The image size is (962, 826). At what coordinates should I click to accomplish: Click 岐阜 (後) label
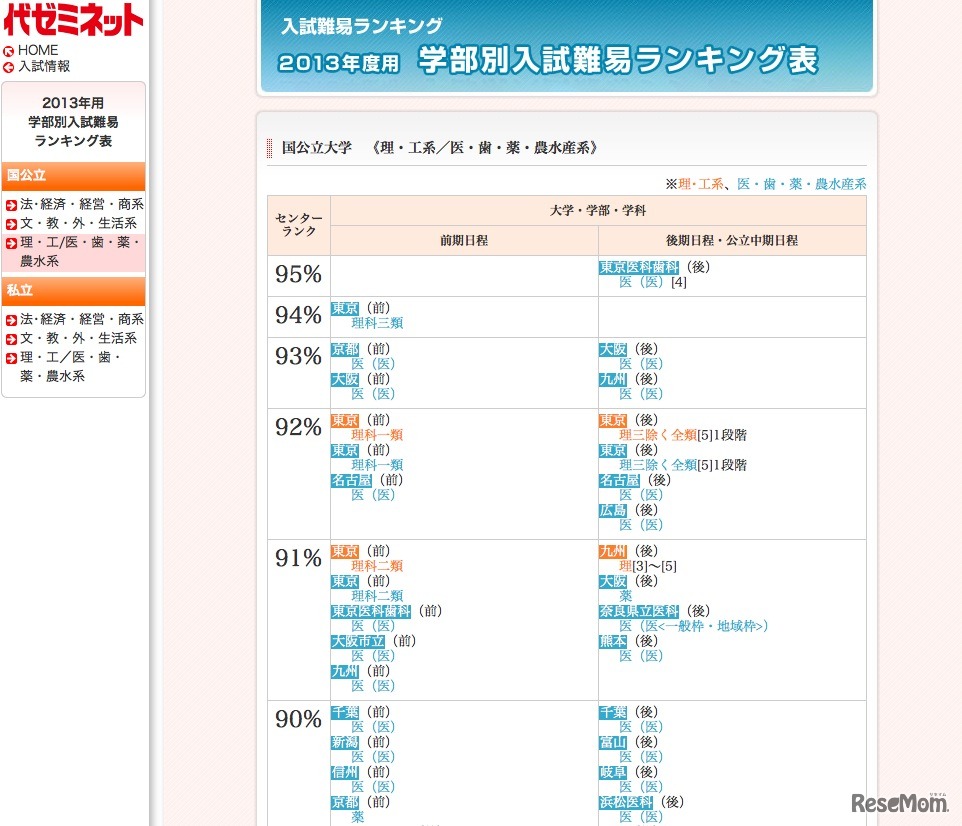(613, 773)
